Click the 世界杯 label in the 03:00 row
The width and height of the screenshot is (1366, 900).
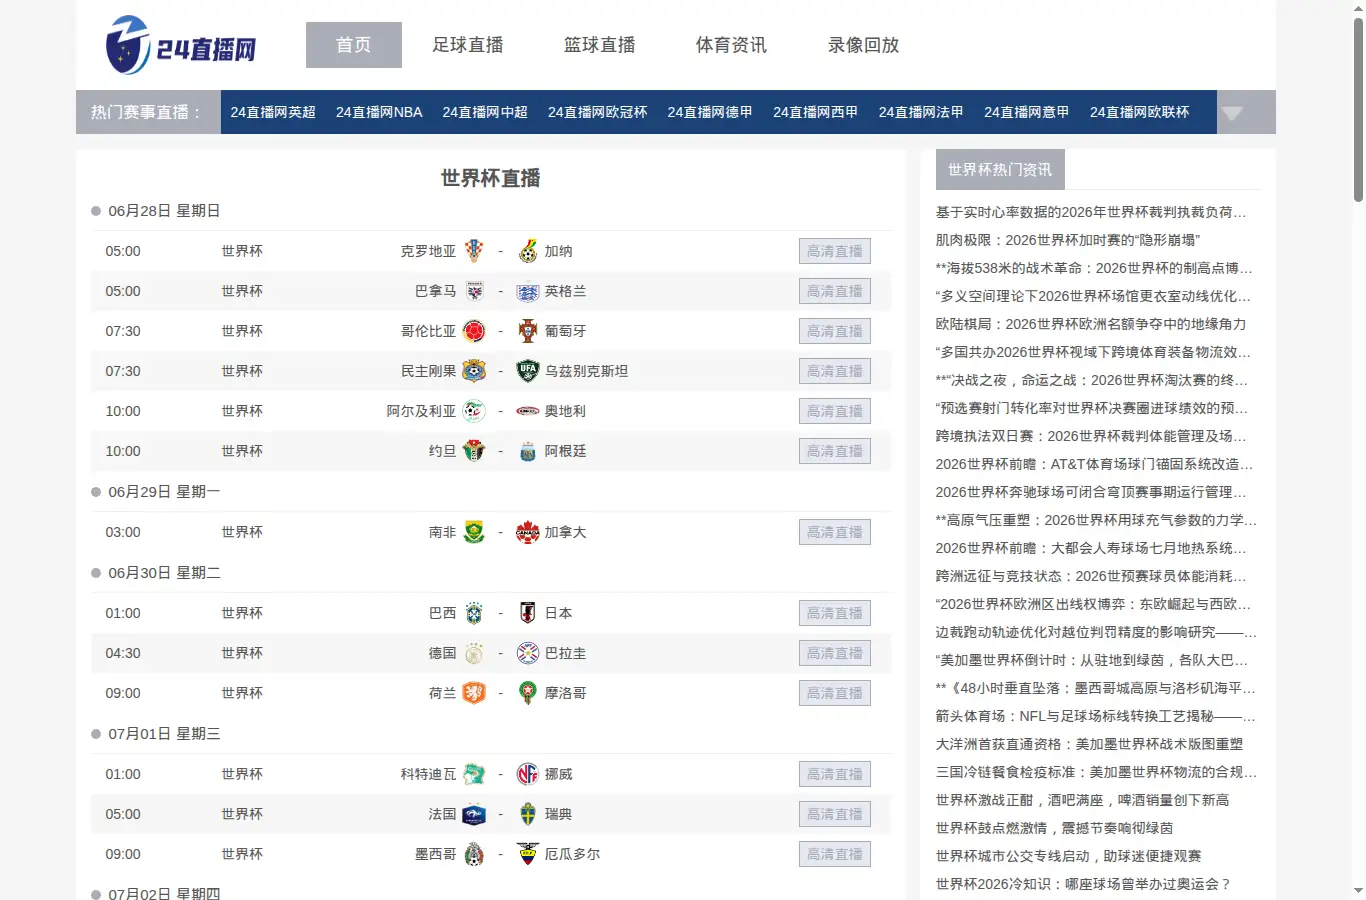(x=242, y=532)
